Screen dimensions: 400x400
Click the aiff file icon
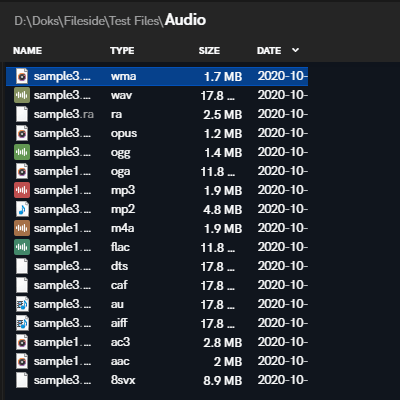coord(22,323)
